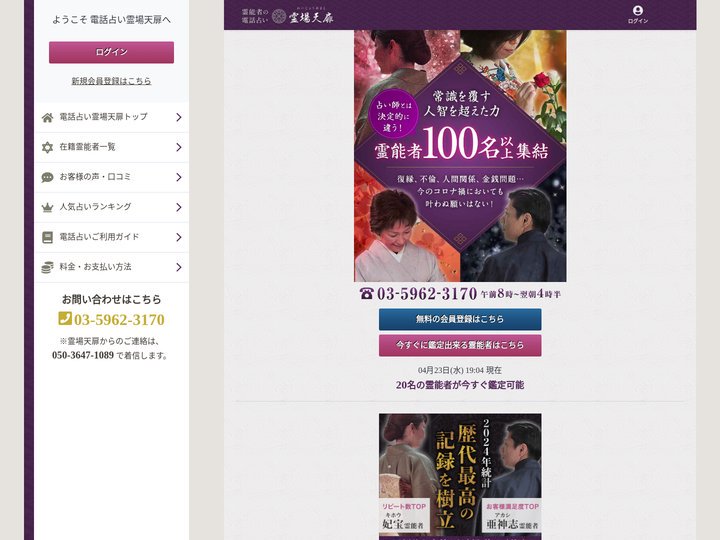Open 電話占い霊場天扉トップ menu item
This screenshot has height=540, width=720.
tap(112, 118)
